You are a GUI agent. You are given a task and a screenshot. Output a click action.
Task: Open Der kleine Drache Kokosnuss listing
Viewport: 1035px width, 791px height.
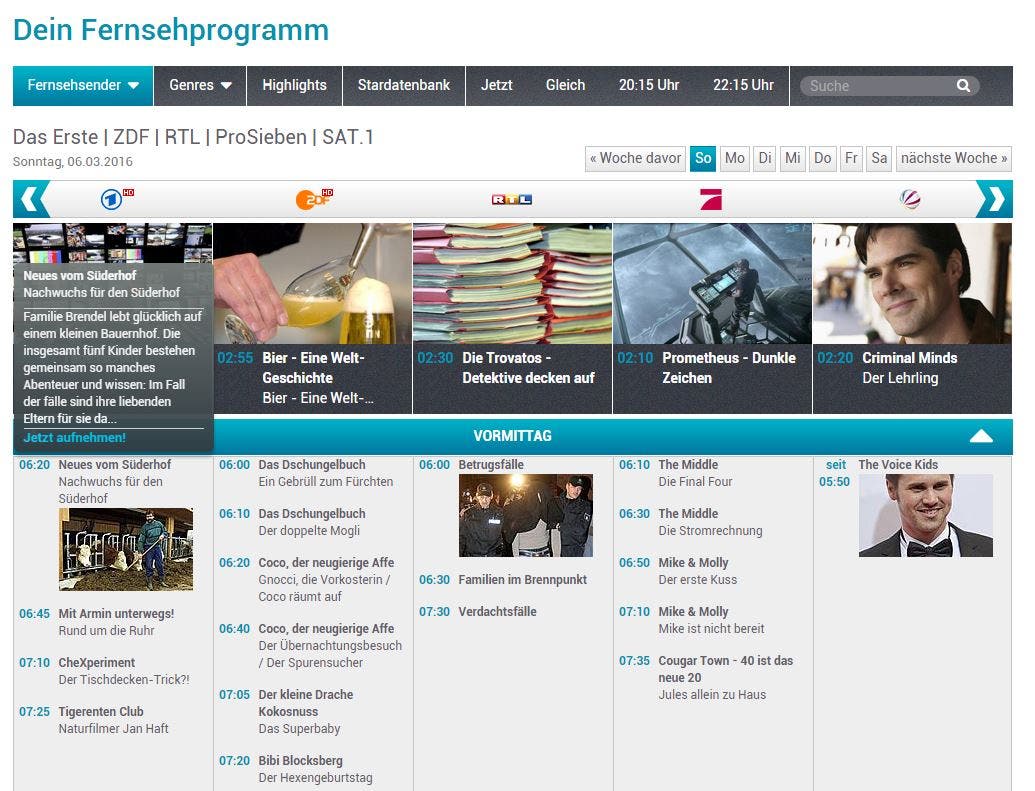pos(306,703)
